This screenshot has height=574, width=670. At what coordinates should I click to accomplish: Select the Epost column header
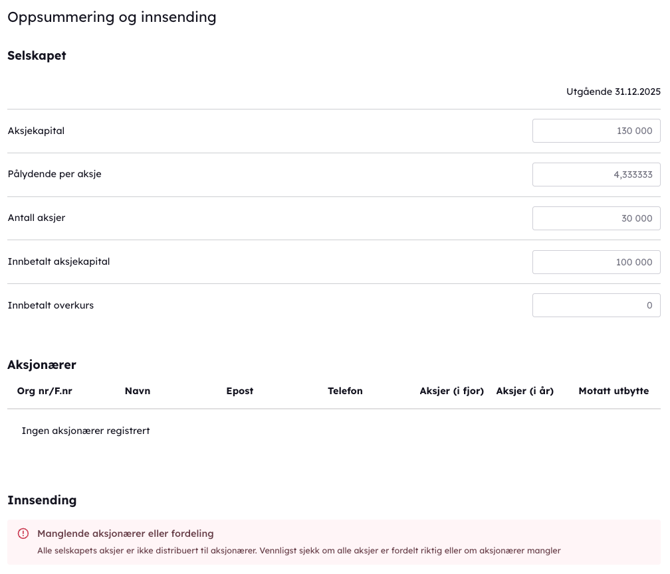click(240, 391)
